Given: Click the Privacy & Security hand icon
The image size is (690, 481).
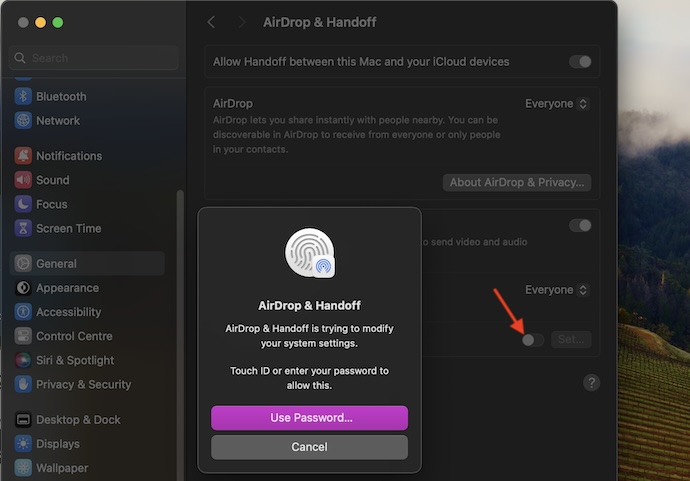Looking at the screenshot, I should coord(23,384).
